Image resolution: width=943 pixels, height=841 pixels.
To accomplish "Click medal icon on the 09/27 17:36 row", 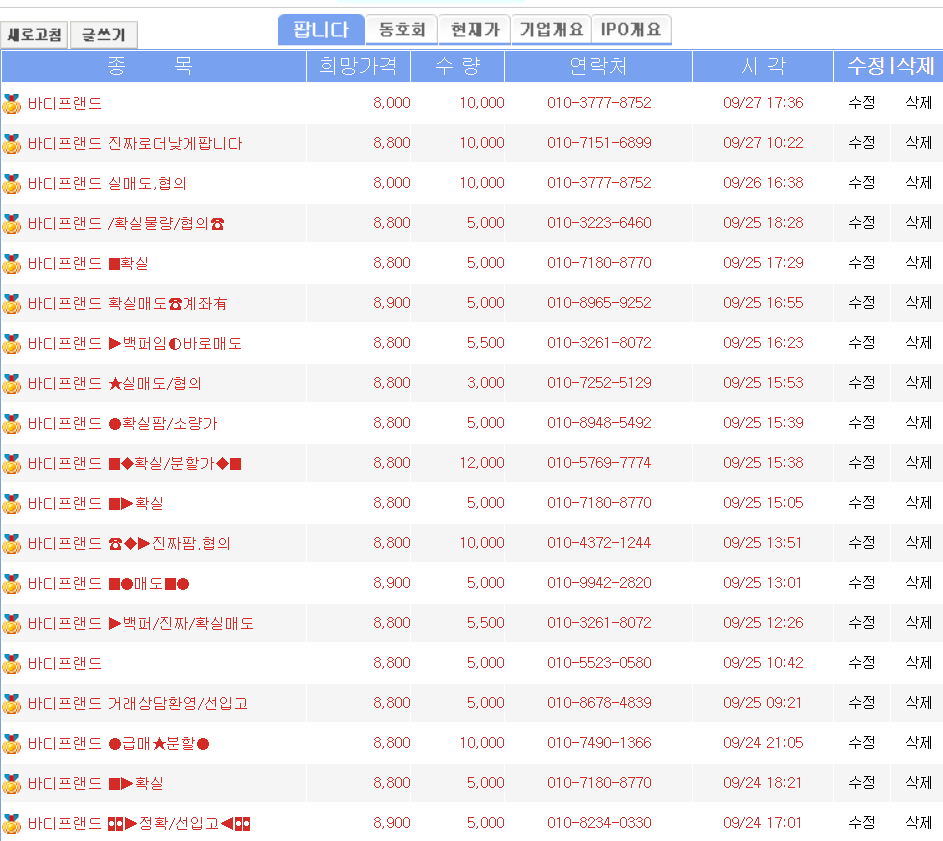I will pos(11,103).
